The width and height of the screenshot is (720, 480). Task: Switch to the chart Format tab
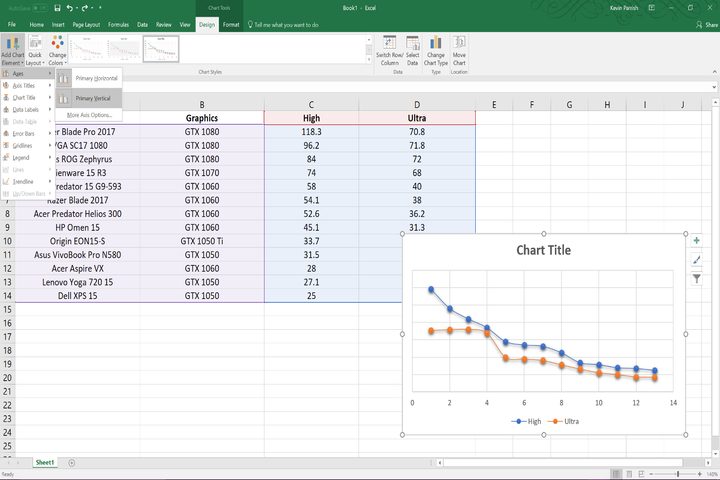point(231,25)
